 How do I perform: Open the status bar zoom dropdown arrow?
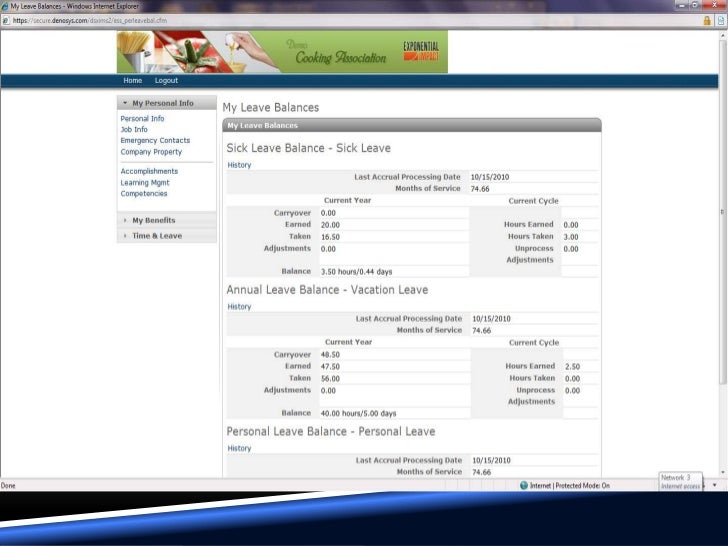click(x=714, y=485)
